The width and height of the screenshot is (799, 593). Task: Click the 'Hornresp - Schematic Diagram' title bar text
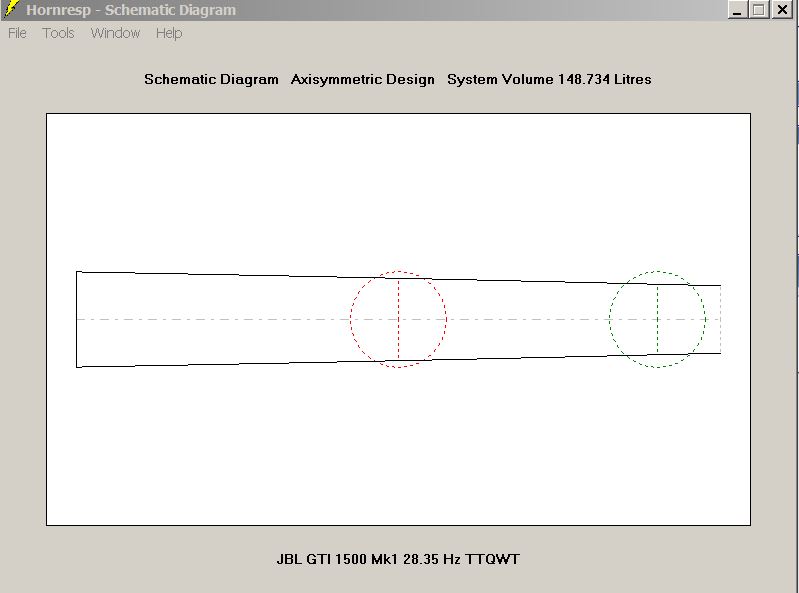coord(131,10)
